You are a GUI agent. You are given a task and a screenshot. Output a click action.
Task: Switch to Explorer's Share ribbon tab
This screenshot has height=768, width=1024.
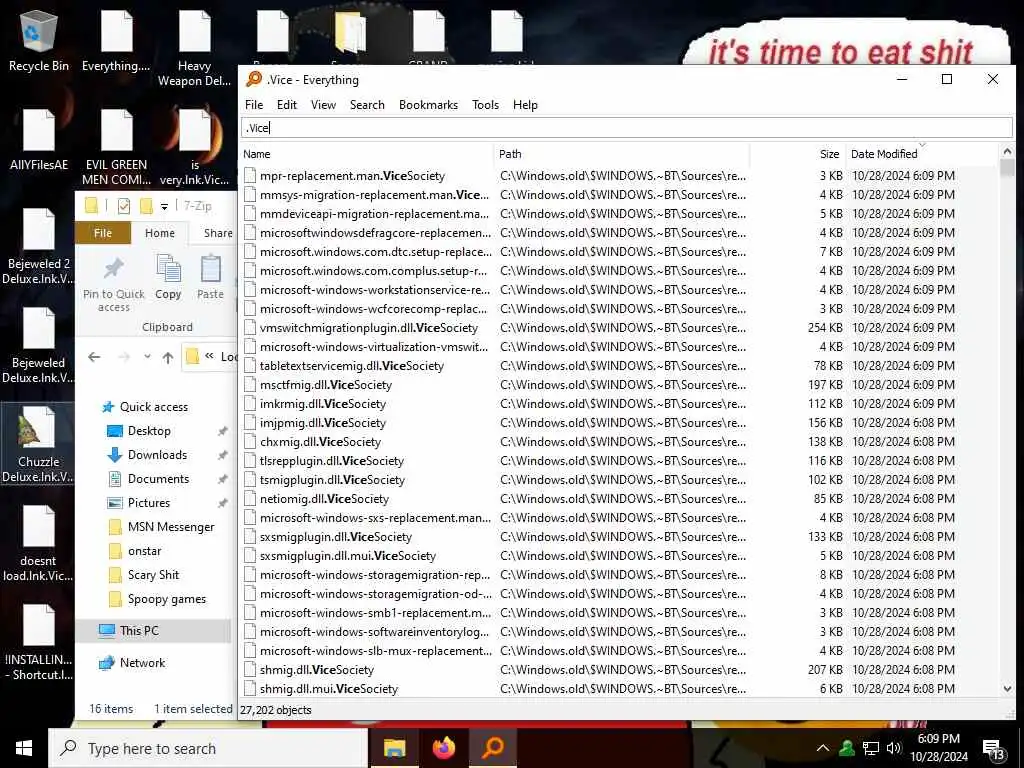tap(218, 233)
